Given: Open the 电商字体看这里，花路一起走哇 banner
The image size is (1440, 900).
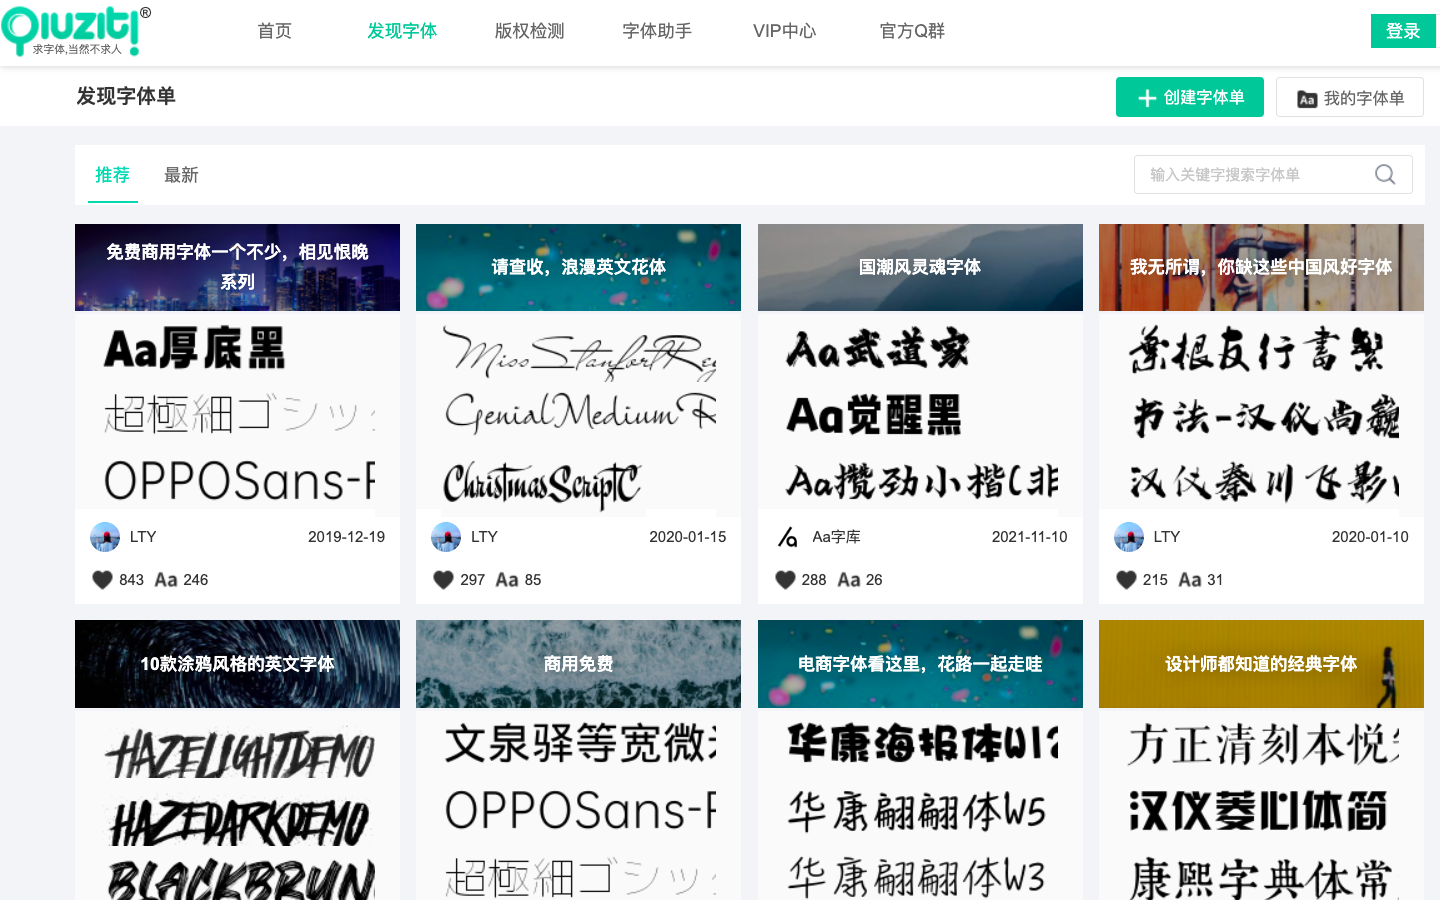Looking at the screenshot, I should [920, 664].
